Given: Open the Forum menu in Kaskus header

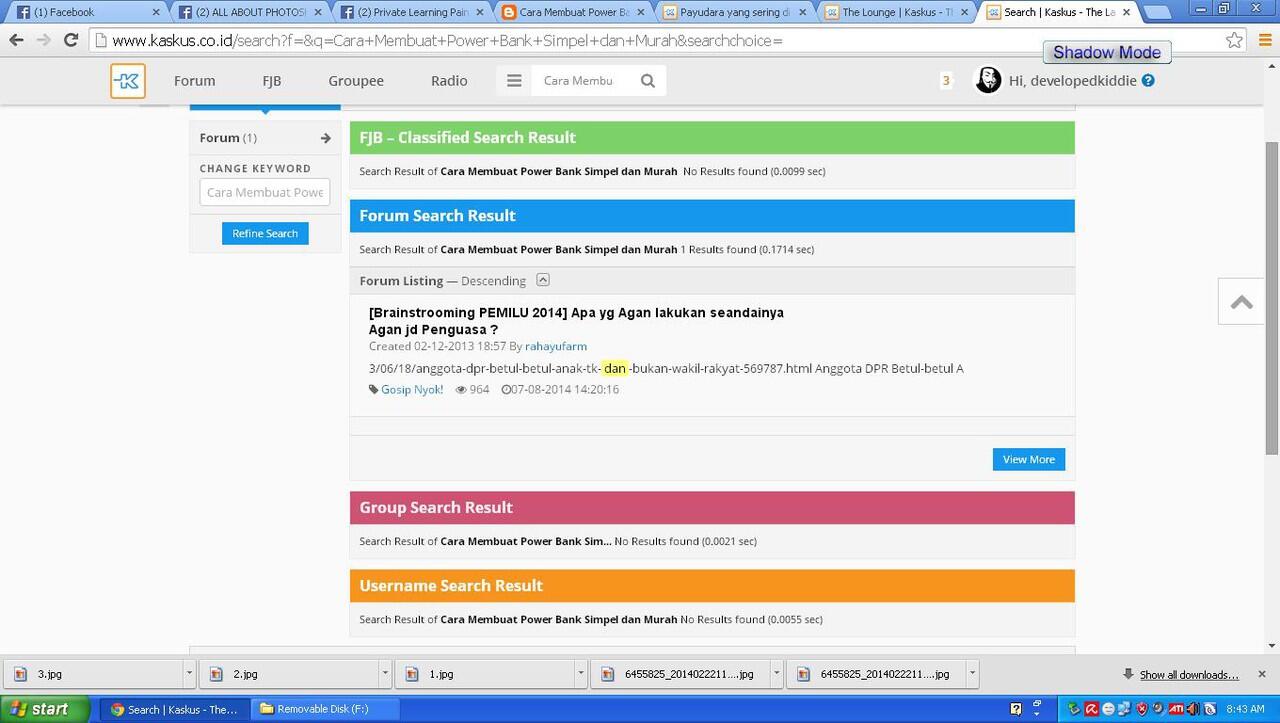Looking at the screenshot, I should point(194,81).
